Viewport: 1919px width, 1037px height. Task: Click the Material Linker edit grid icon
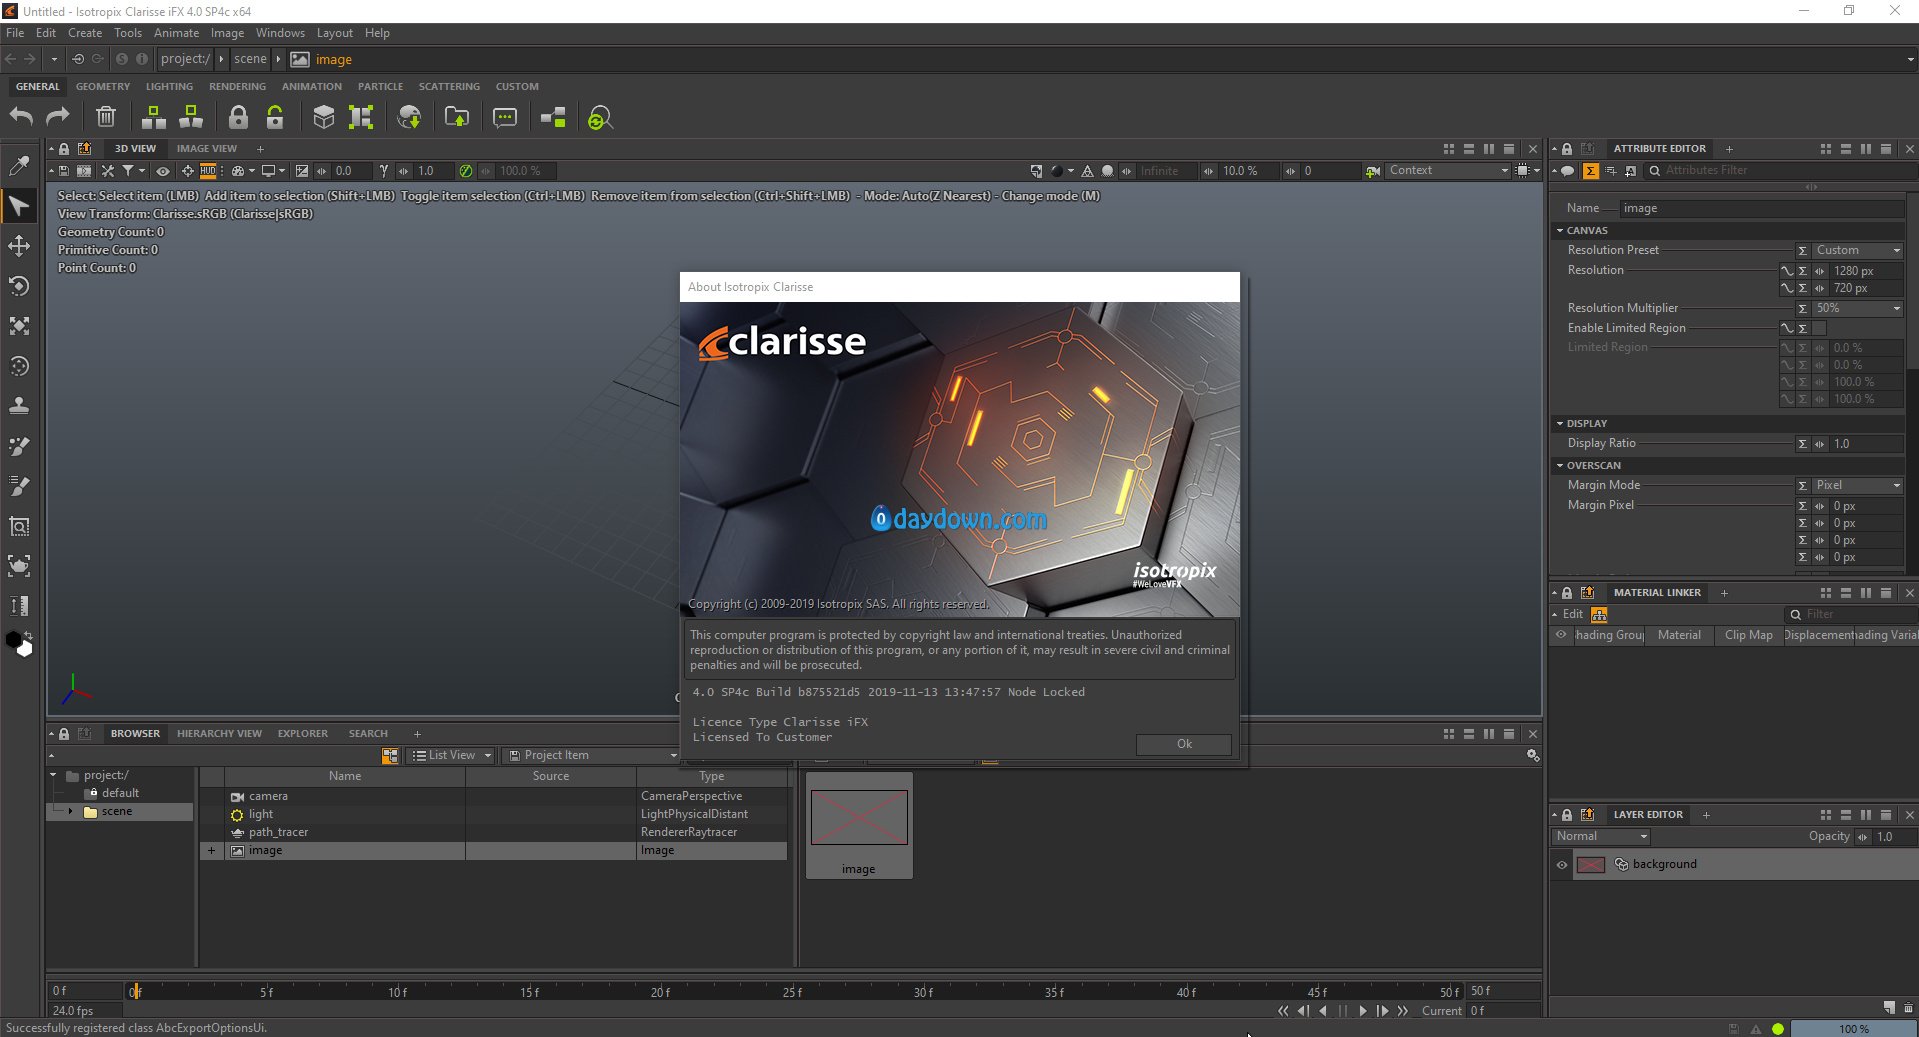pyautogui.click(x=1599, y=614)
